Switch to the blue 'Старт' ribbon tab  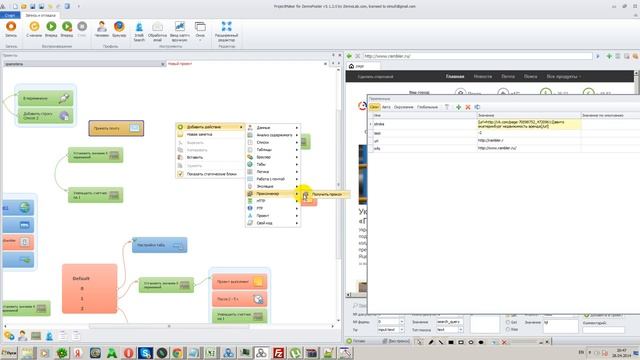[x=10, y=15]
